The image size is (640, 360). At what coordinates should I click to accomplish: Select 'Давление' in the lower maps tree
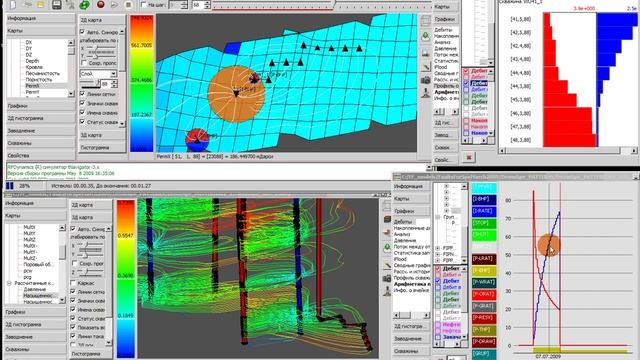35,289
